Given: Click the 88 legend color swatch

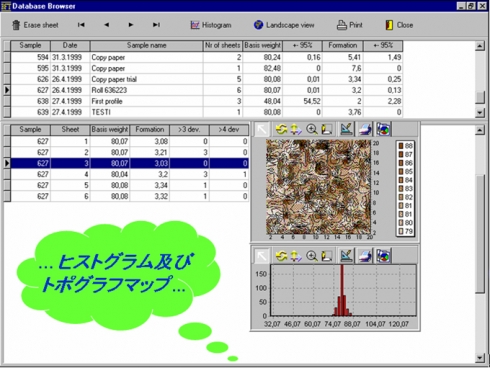Looking at the screenshot, I should coord(401,146).
